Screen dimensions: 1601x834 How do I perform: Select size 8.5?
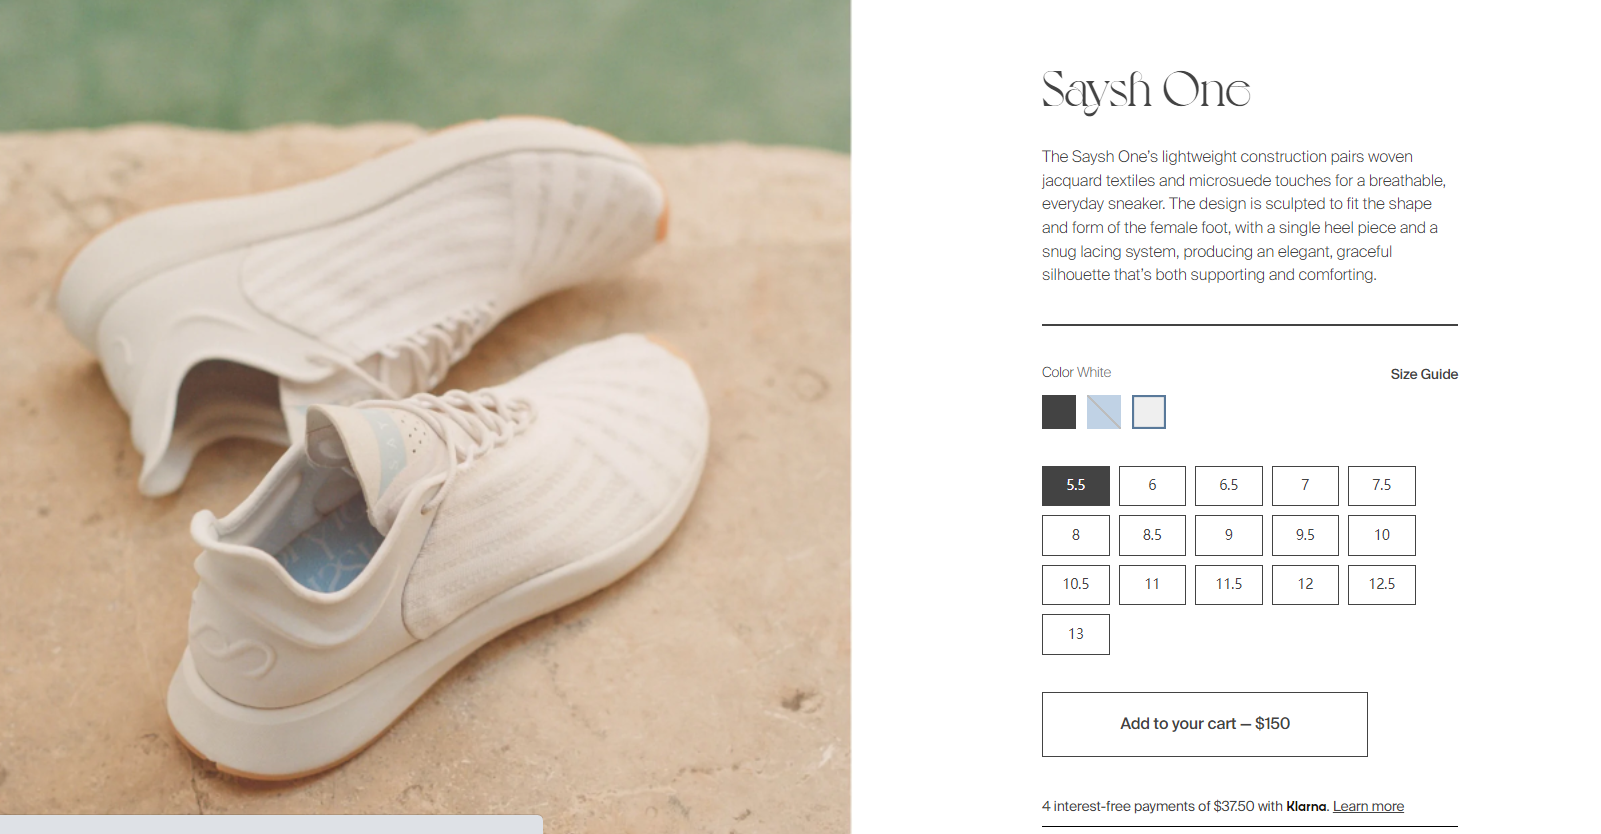[1152, 535]
